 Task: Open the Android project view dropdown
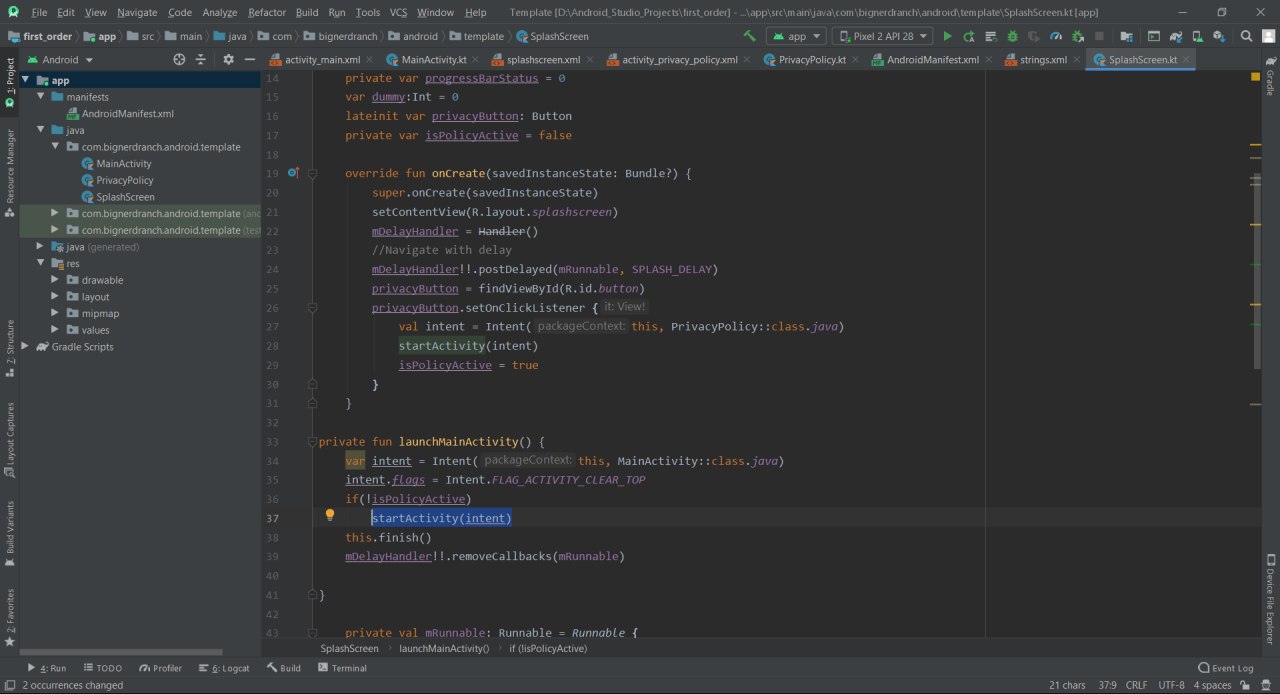click(60, 59)
